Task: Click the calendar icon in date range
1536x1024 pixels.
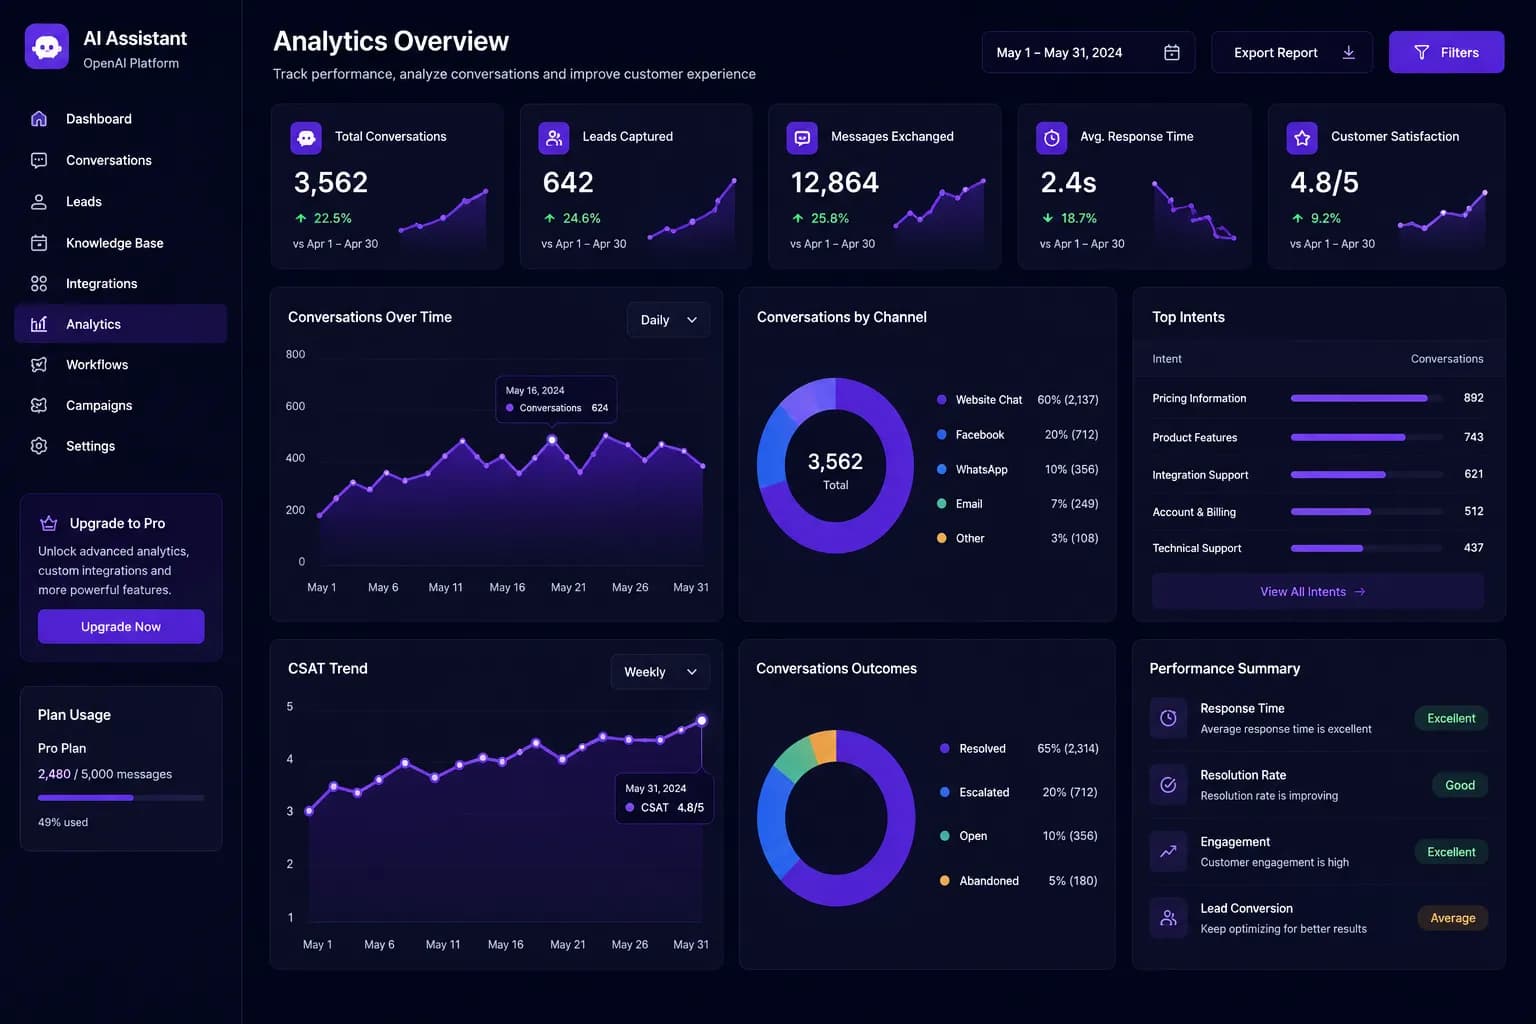Action: (1172, 53)
